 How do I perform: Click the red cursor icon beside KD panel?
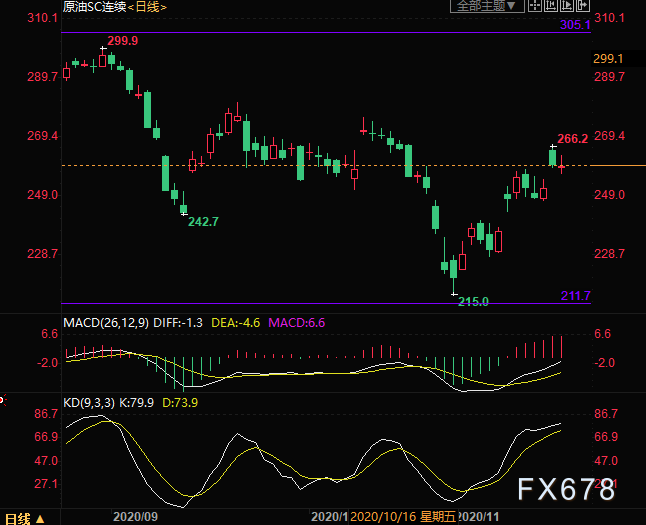click(3, 400)
